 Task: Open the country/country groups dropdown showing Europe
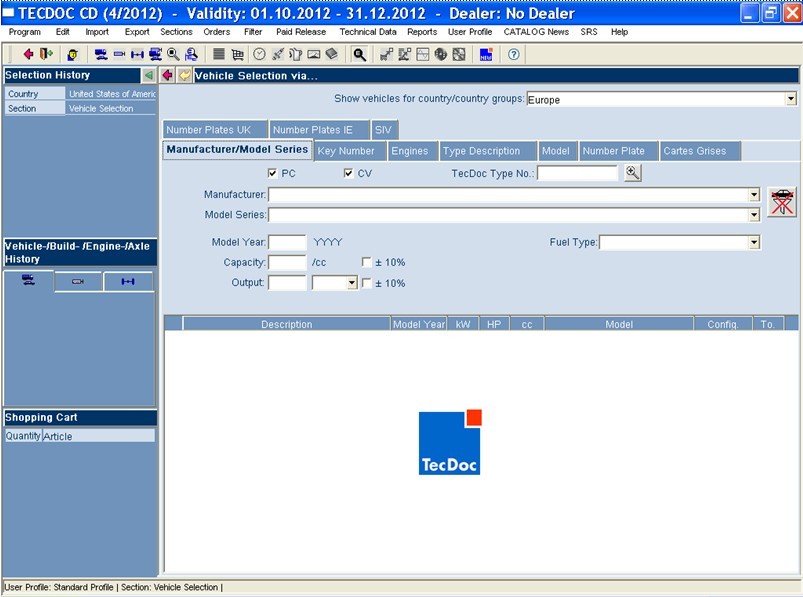click(x=792, y=98)
